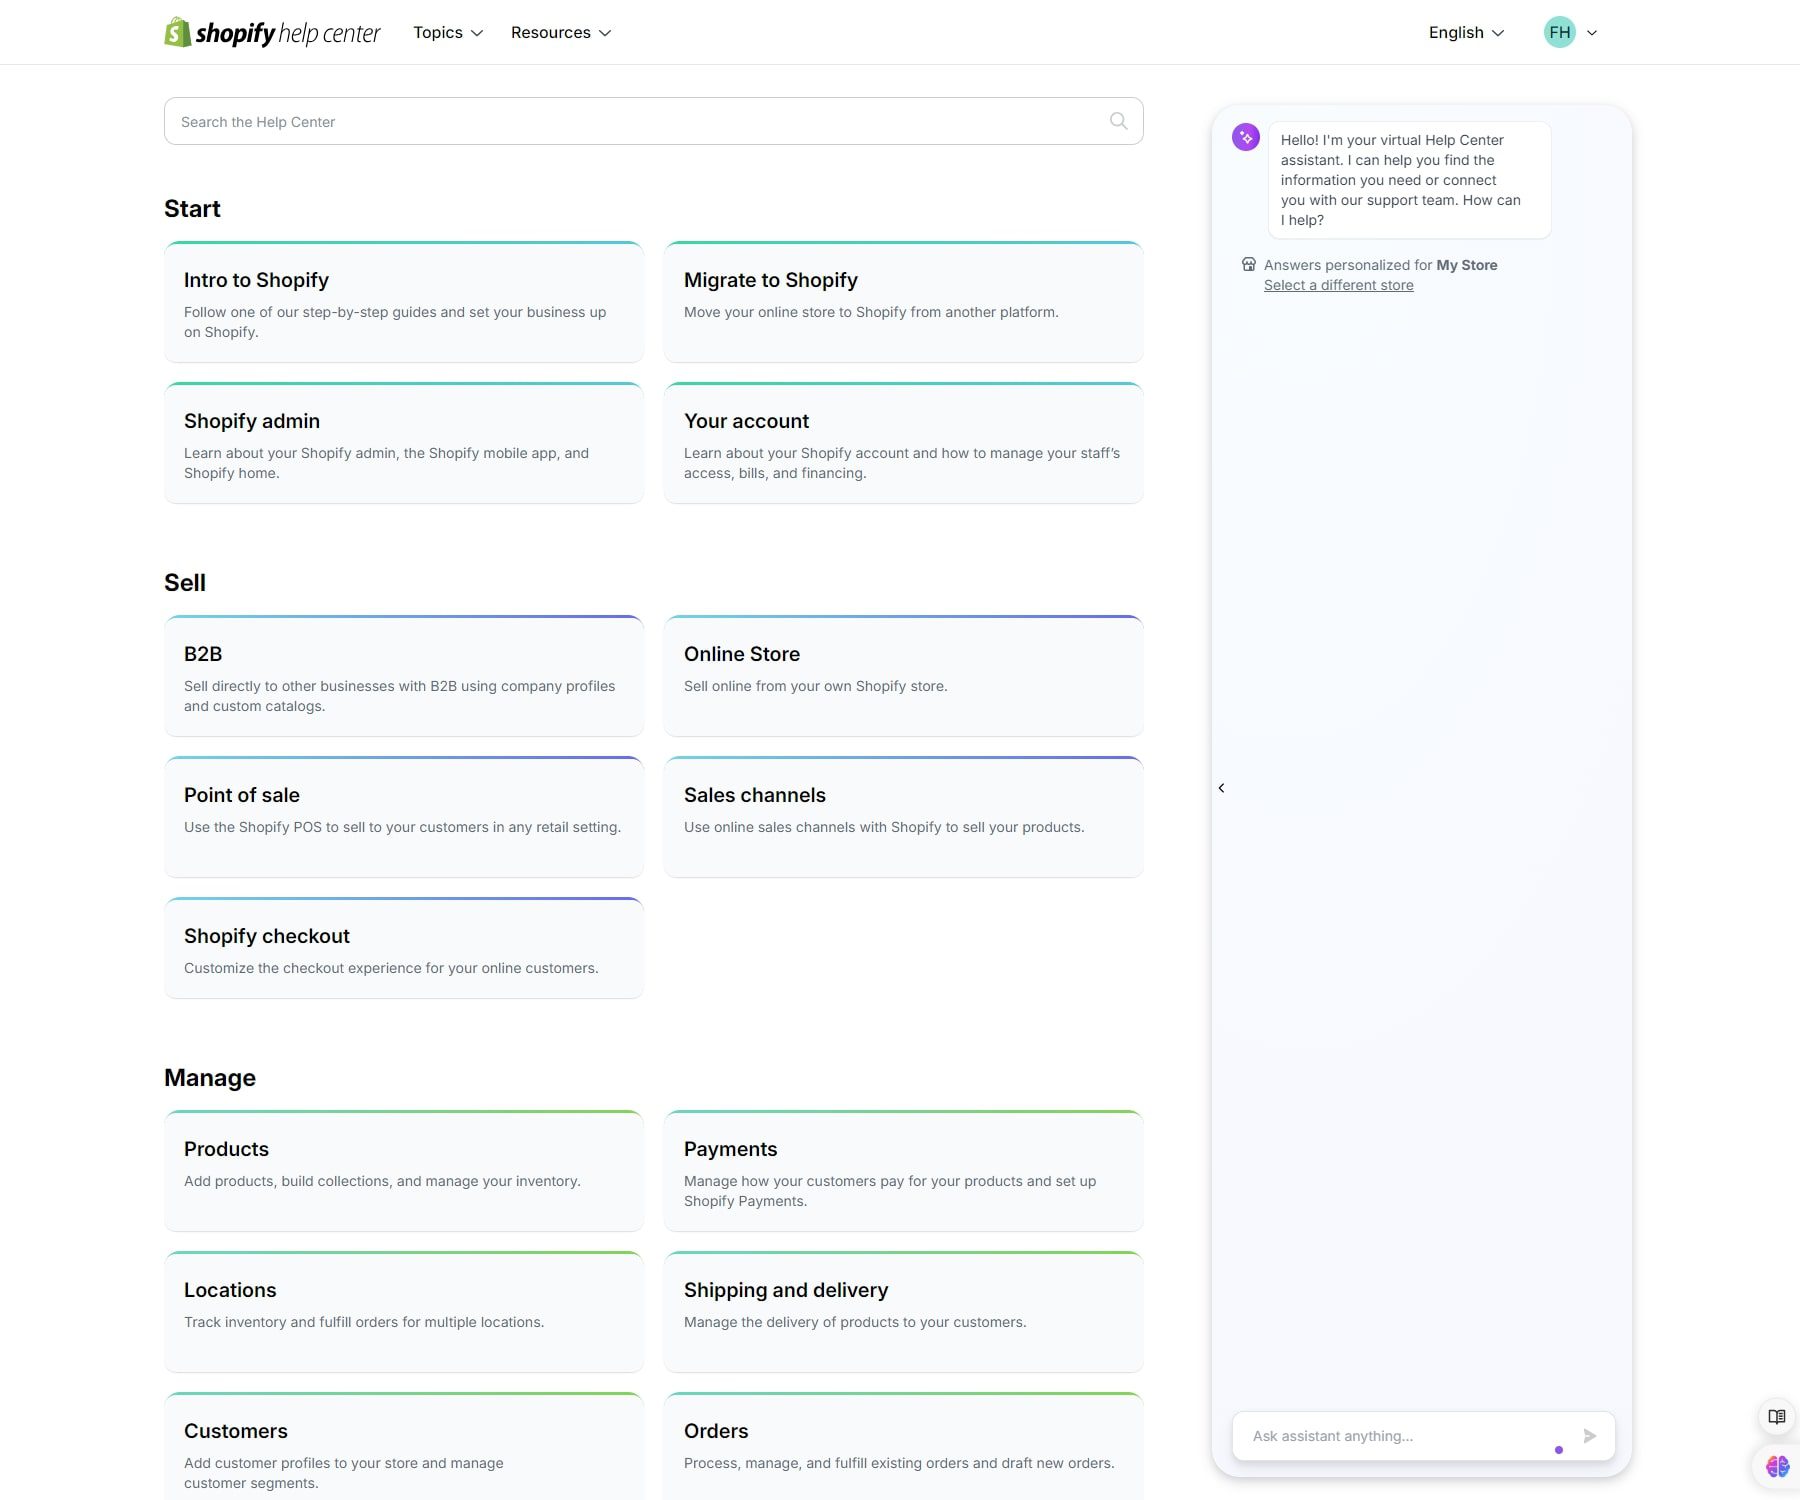The height and width of the screenshot is (1500, 1800).
Task: Open the Resources menu
Action: 560,32
